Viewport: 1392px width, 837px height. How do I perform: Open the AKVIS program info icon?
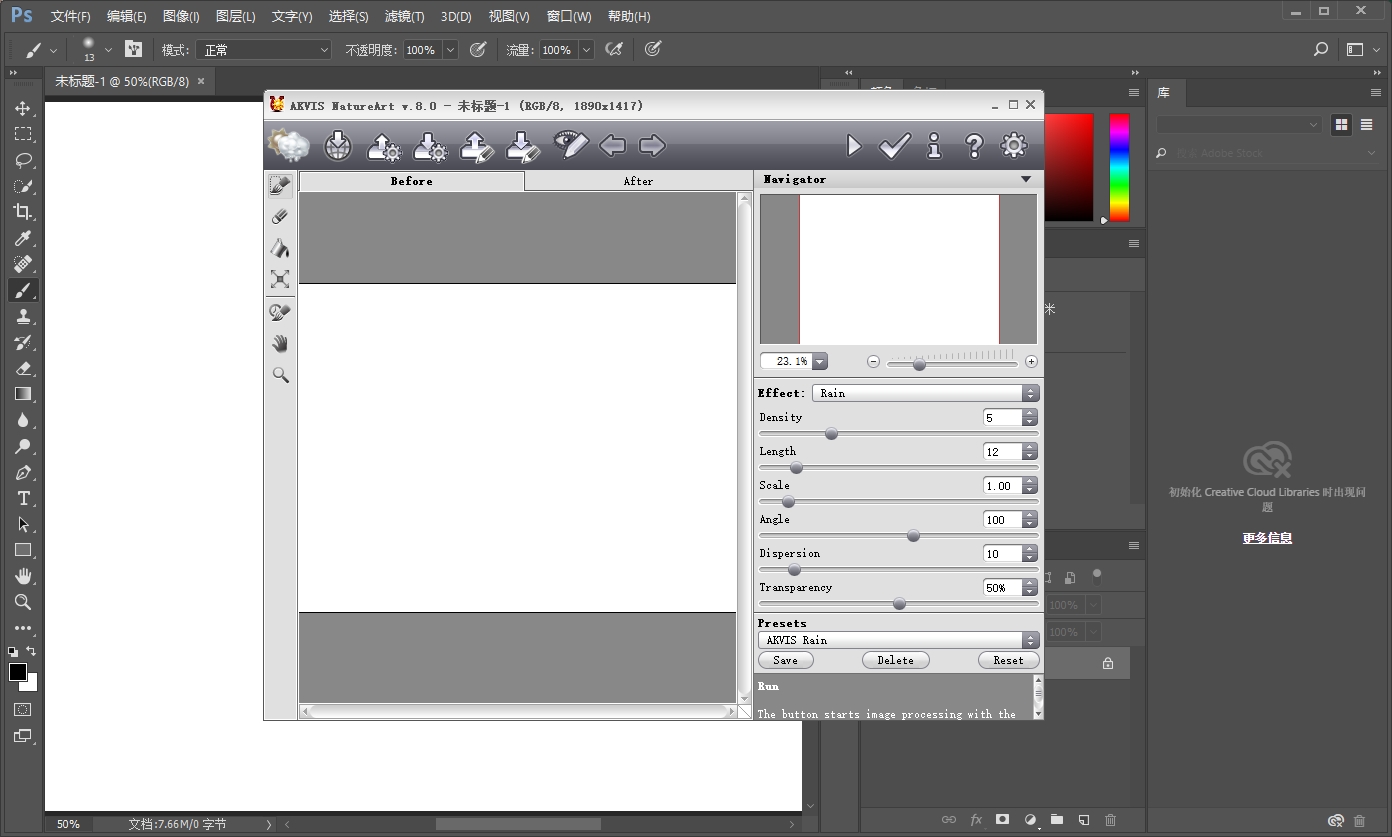934,146
